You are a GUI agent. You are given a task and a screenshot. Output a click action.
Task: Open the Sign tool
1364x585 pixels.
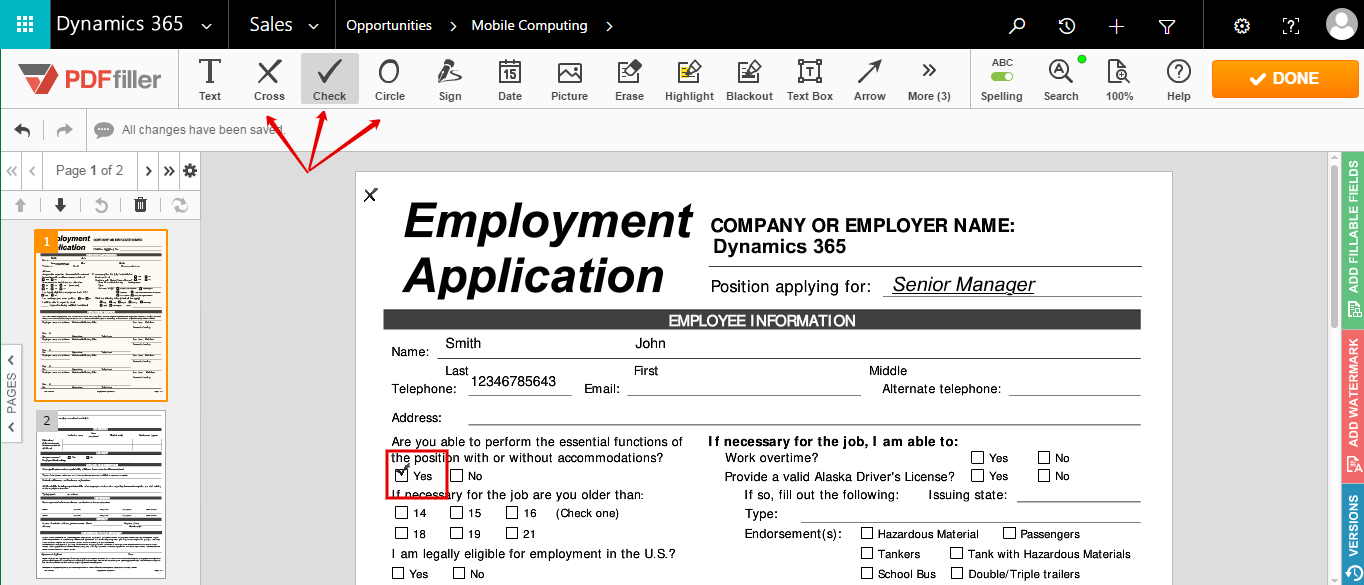coord(450,79)
